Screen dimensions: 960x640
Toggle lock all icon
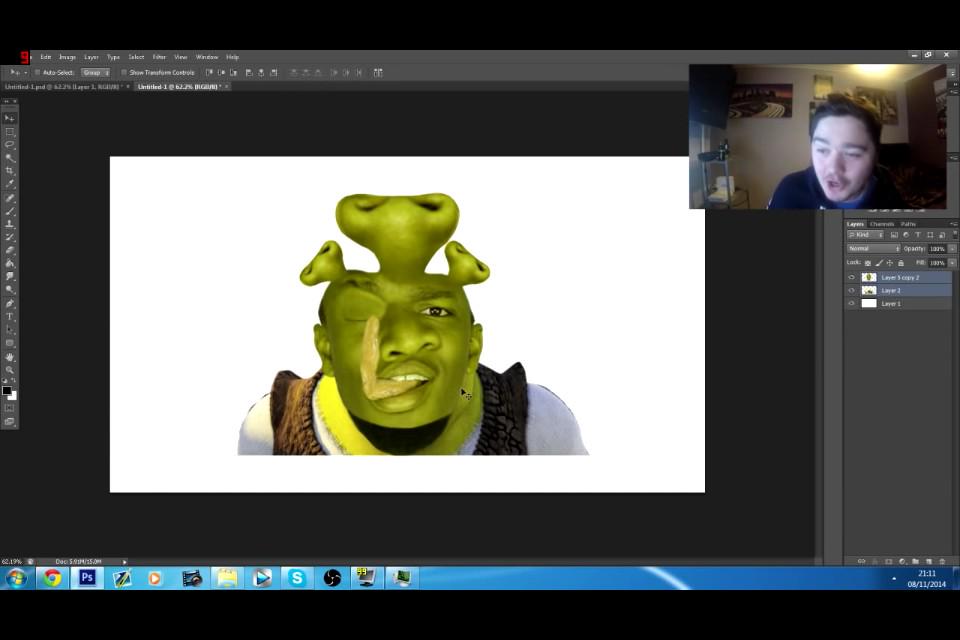(x=901, y=263)
